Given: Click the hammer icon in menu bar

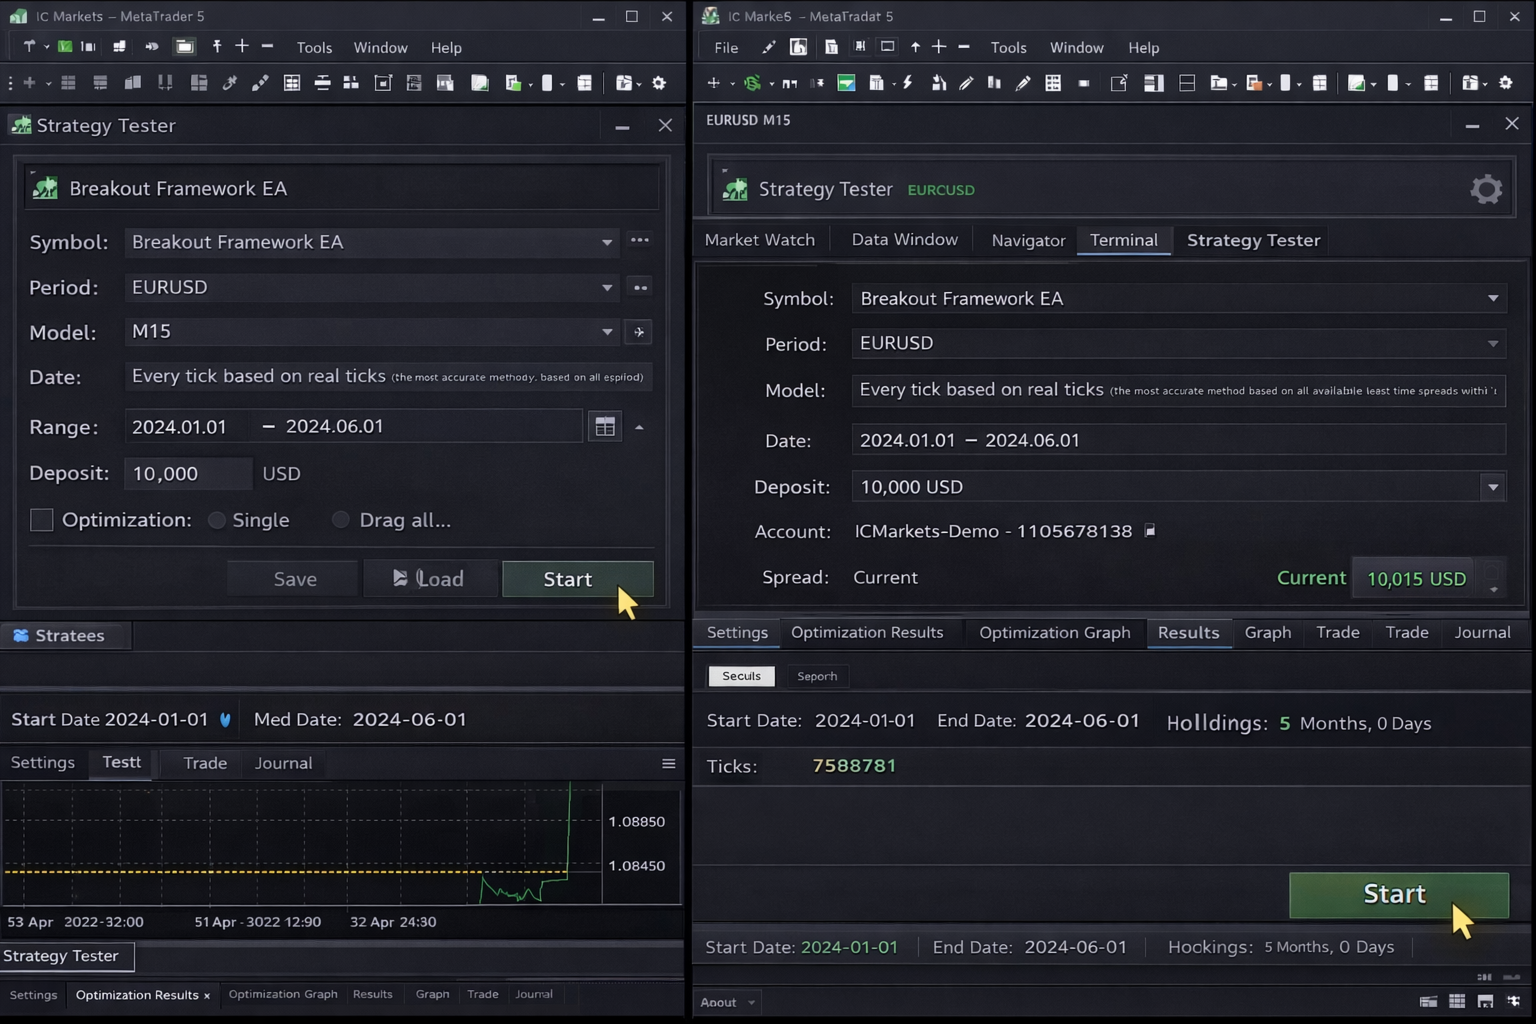Looking at the screenshot, I should click(29, 47).
